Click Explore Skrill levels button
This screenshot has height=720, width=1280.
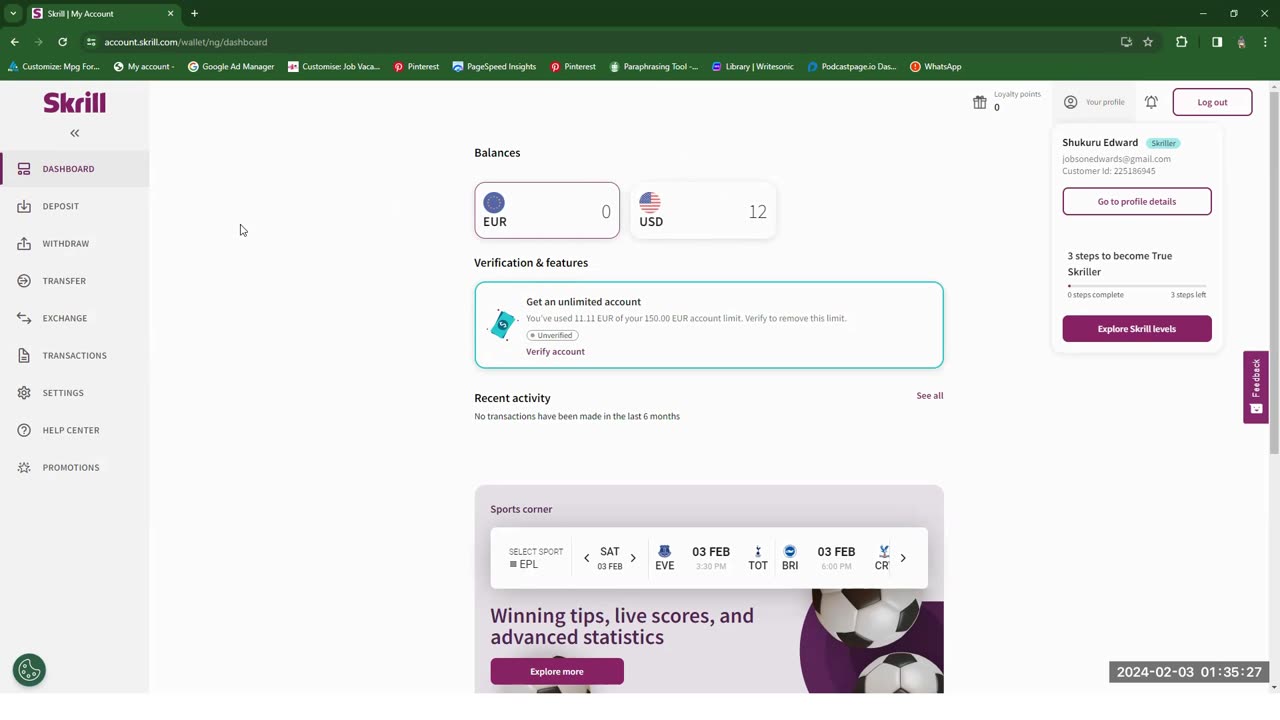tap(1137, 329)
